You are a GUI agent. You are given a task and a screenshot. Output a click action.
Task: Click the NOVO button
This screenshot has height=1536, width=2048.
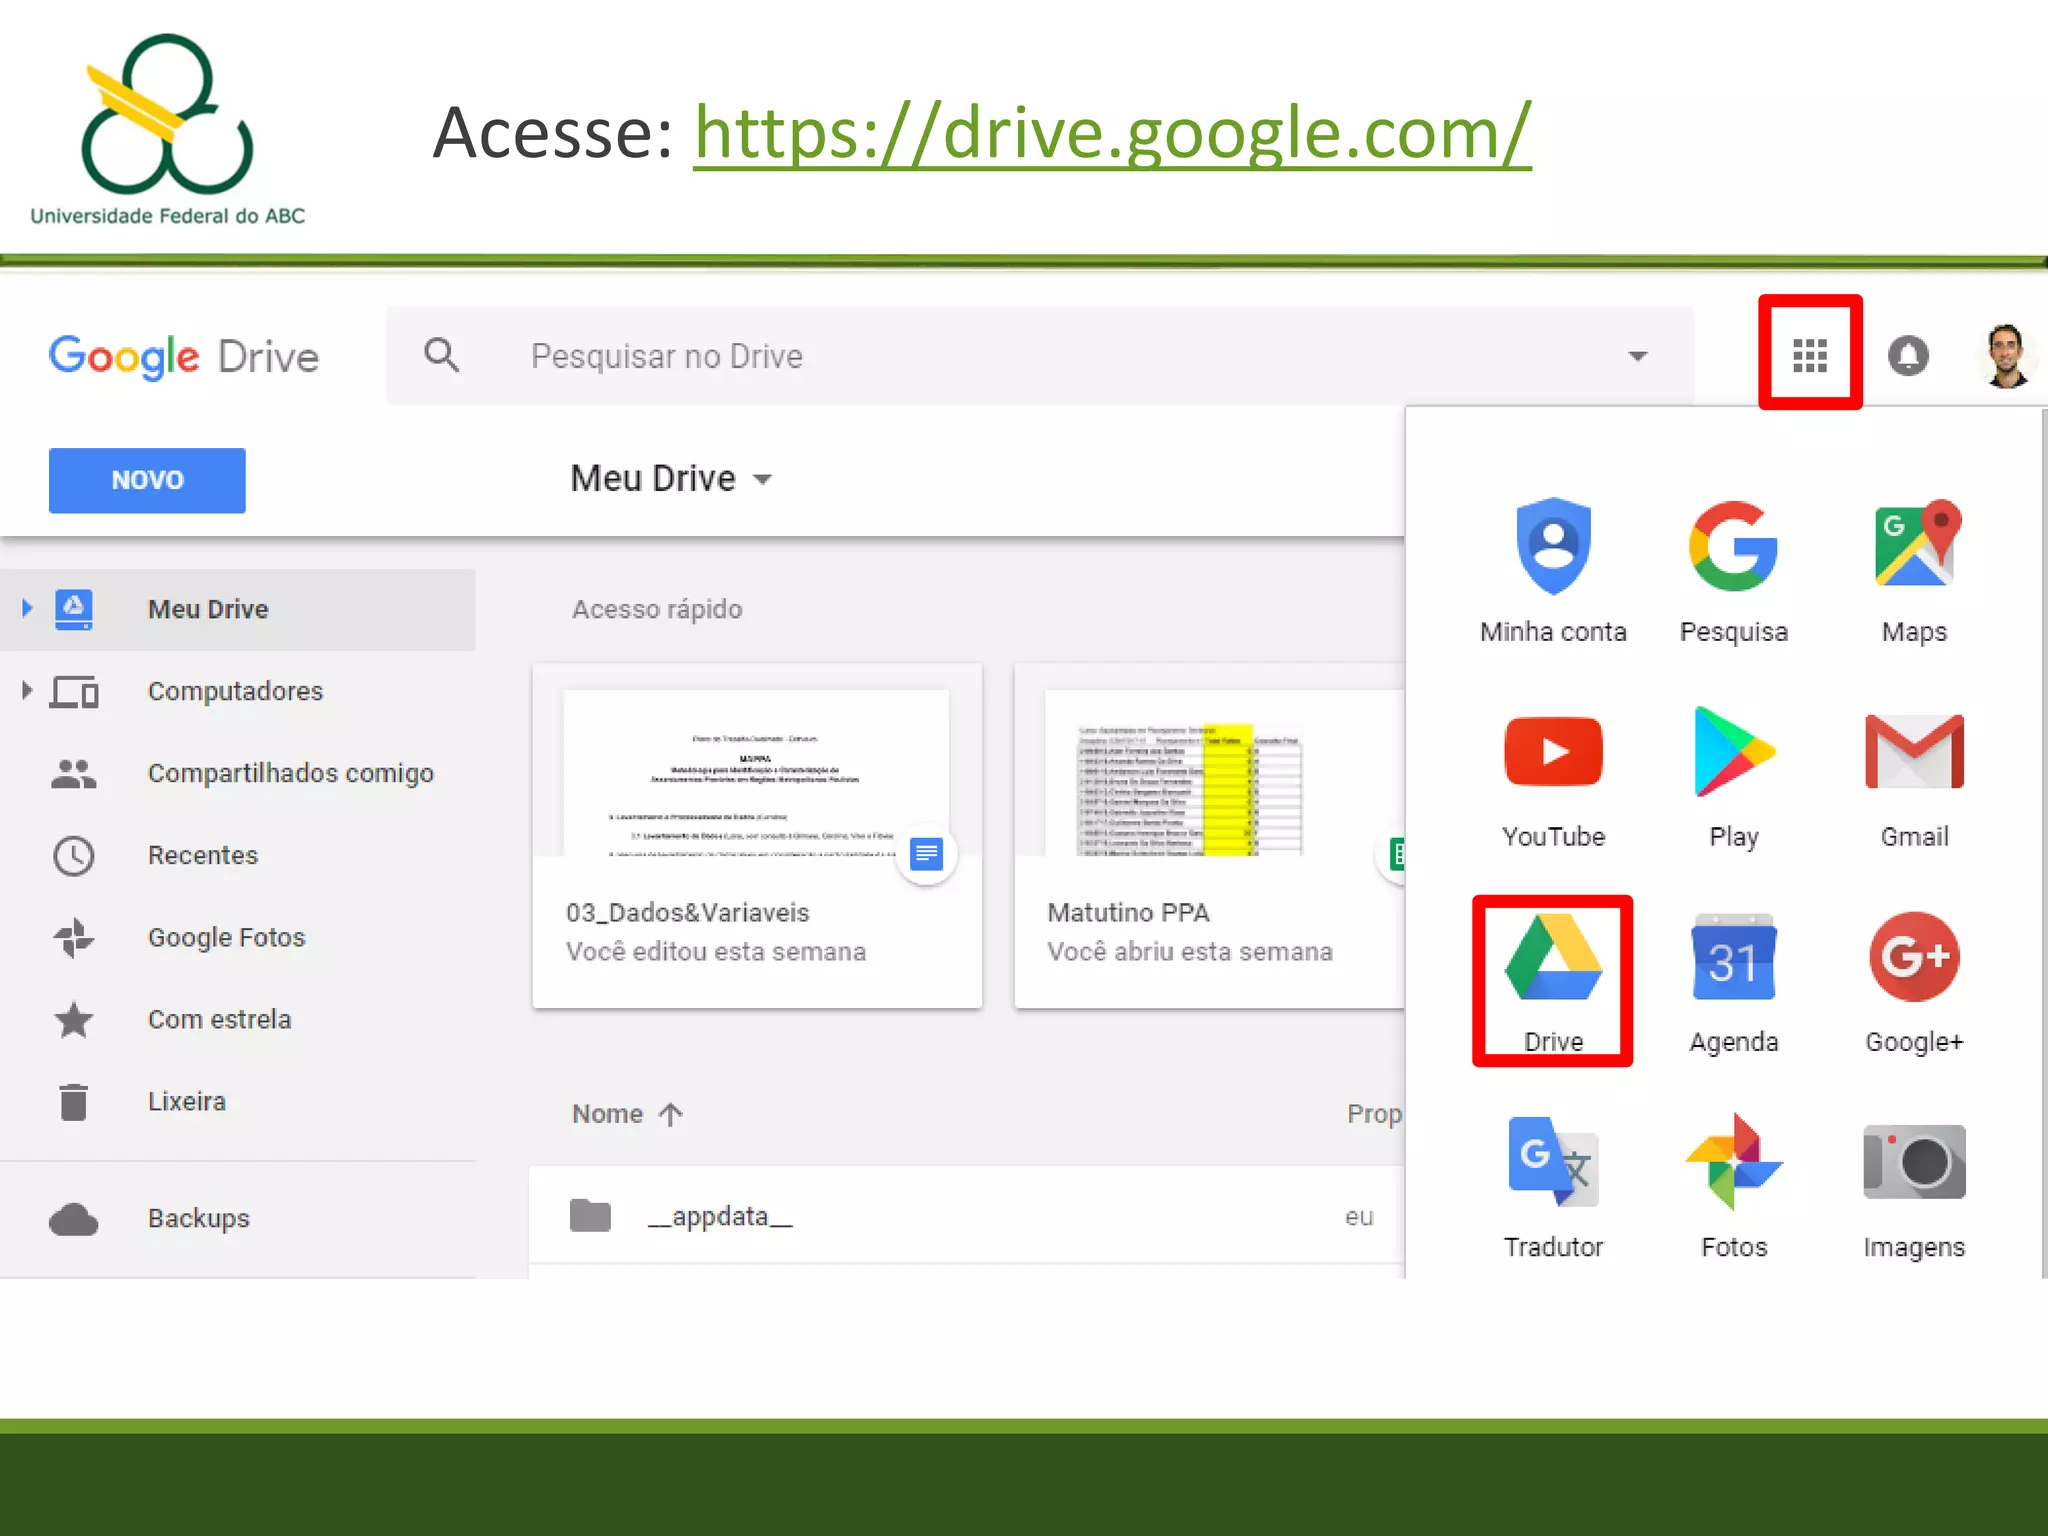coord(147,480)
